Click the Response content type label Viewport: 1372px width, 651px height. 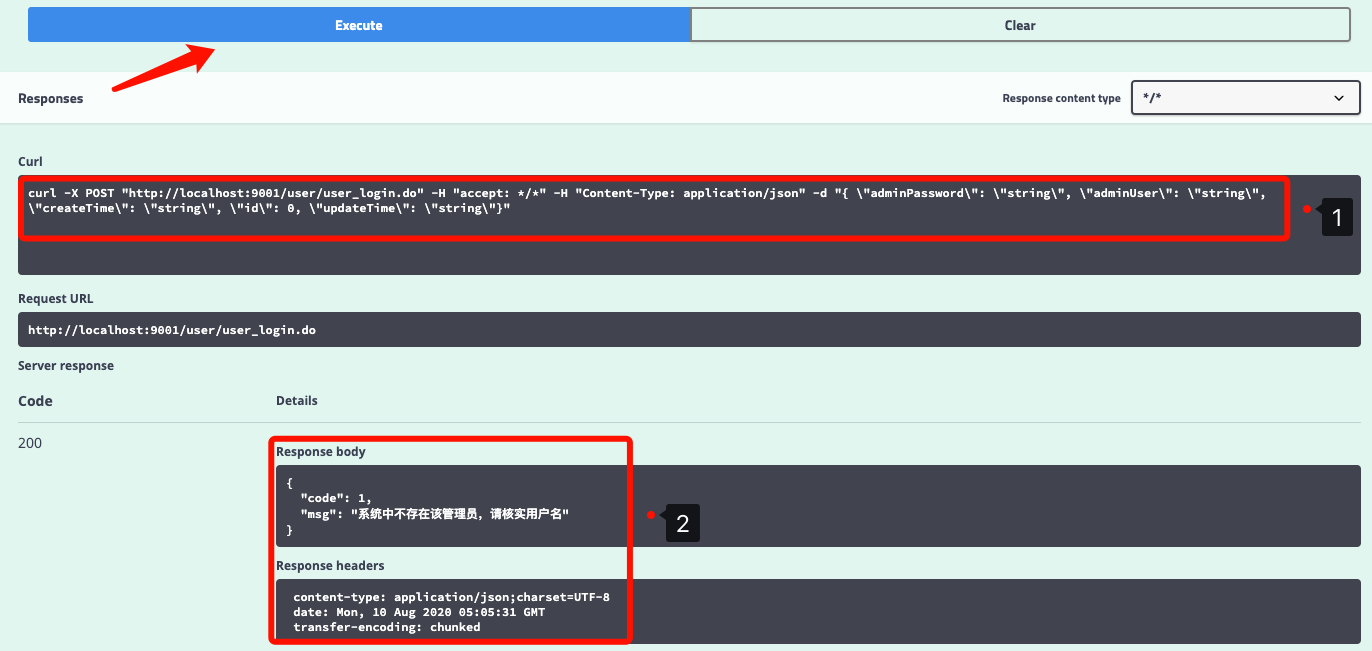click(1061, 99)
